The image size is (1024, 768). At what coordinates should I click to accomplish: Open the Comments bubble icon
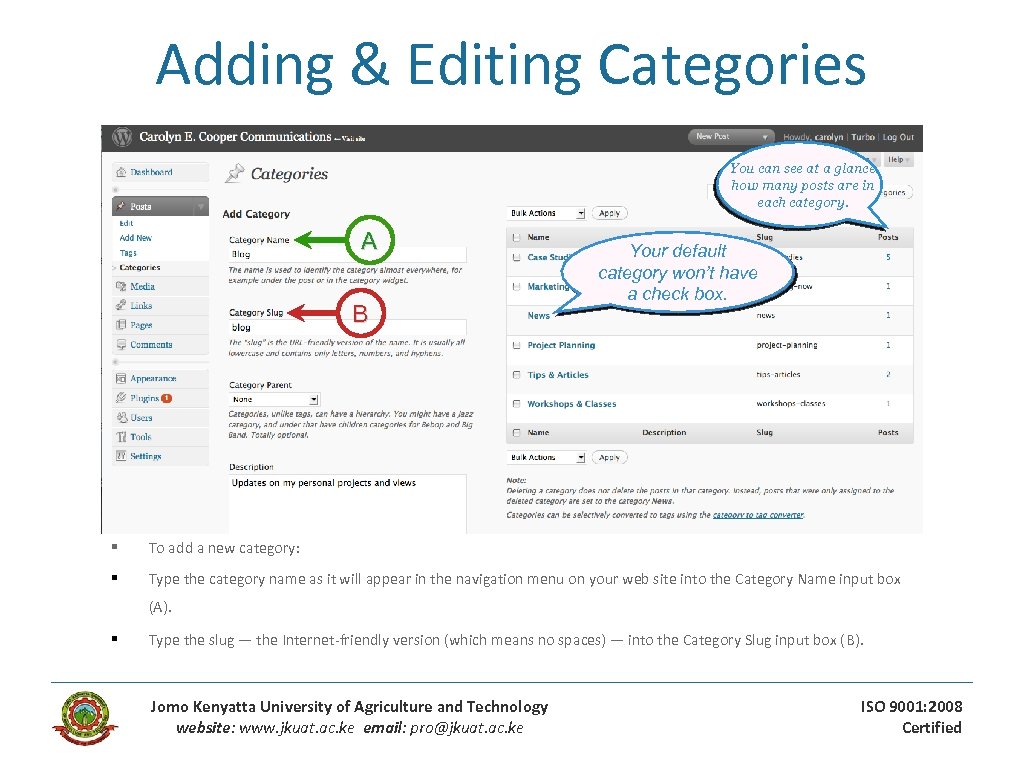[x=122, y=344]
